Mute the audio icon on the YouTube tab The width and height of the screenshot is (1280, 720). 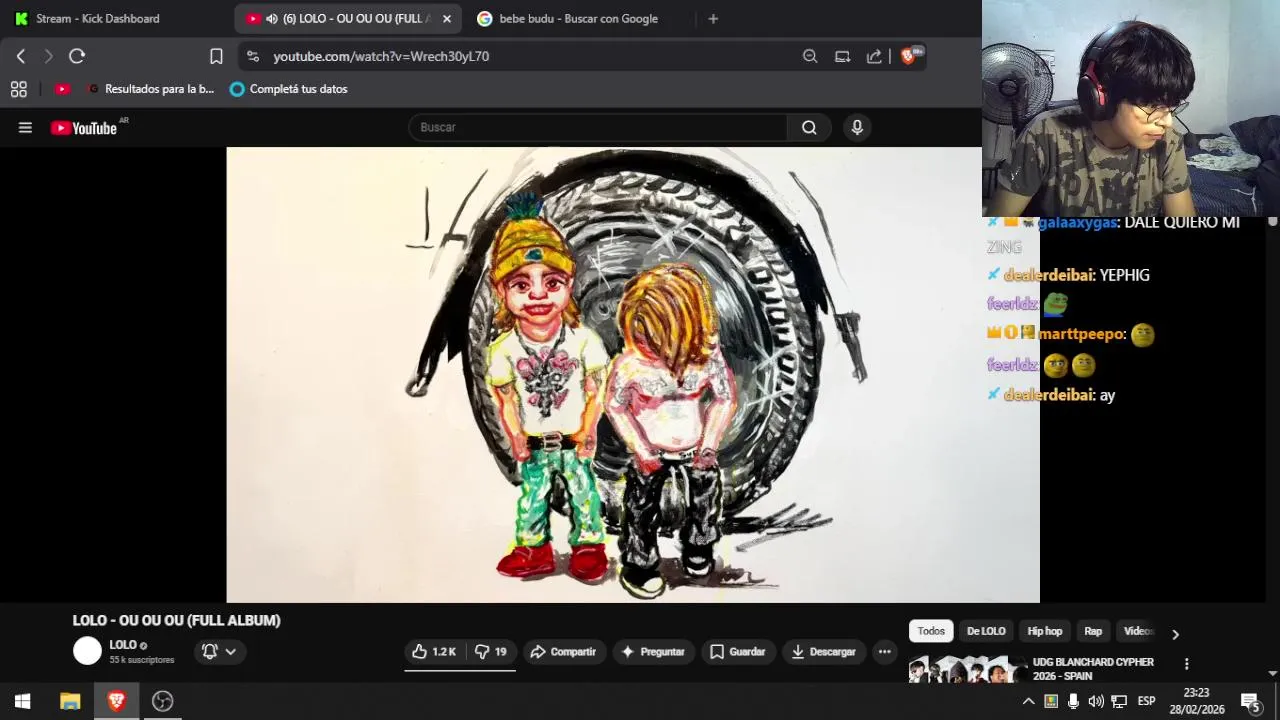272,19
